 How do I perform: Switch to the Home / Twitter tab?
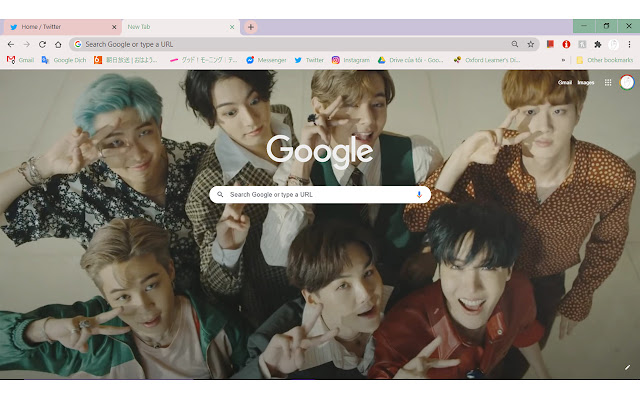click(62, 27)
